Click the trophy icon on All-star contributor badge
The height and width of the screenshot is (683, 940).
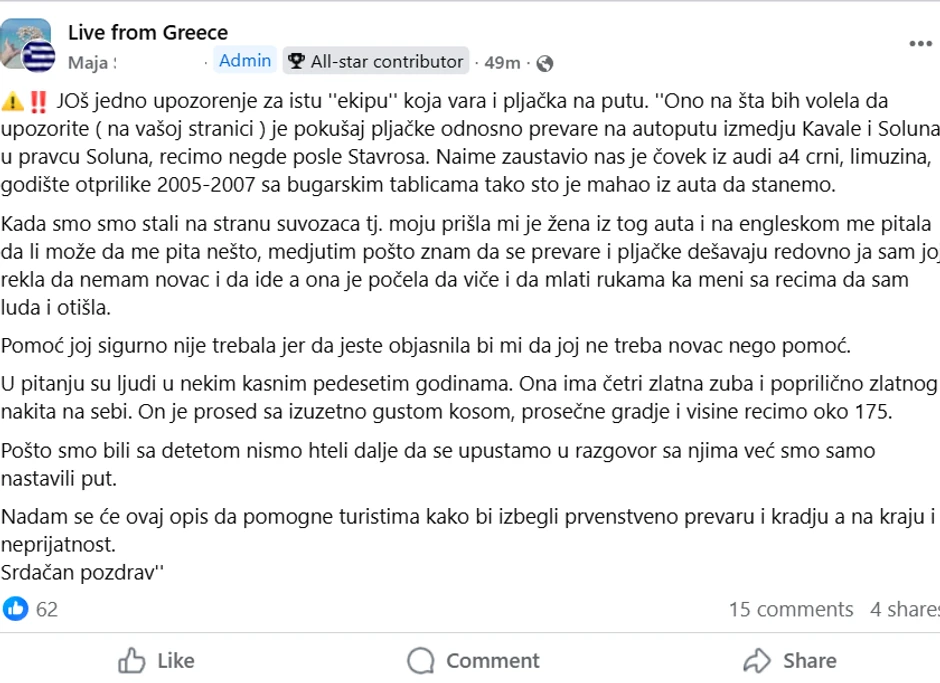coord(294,61)
